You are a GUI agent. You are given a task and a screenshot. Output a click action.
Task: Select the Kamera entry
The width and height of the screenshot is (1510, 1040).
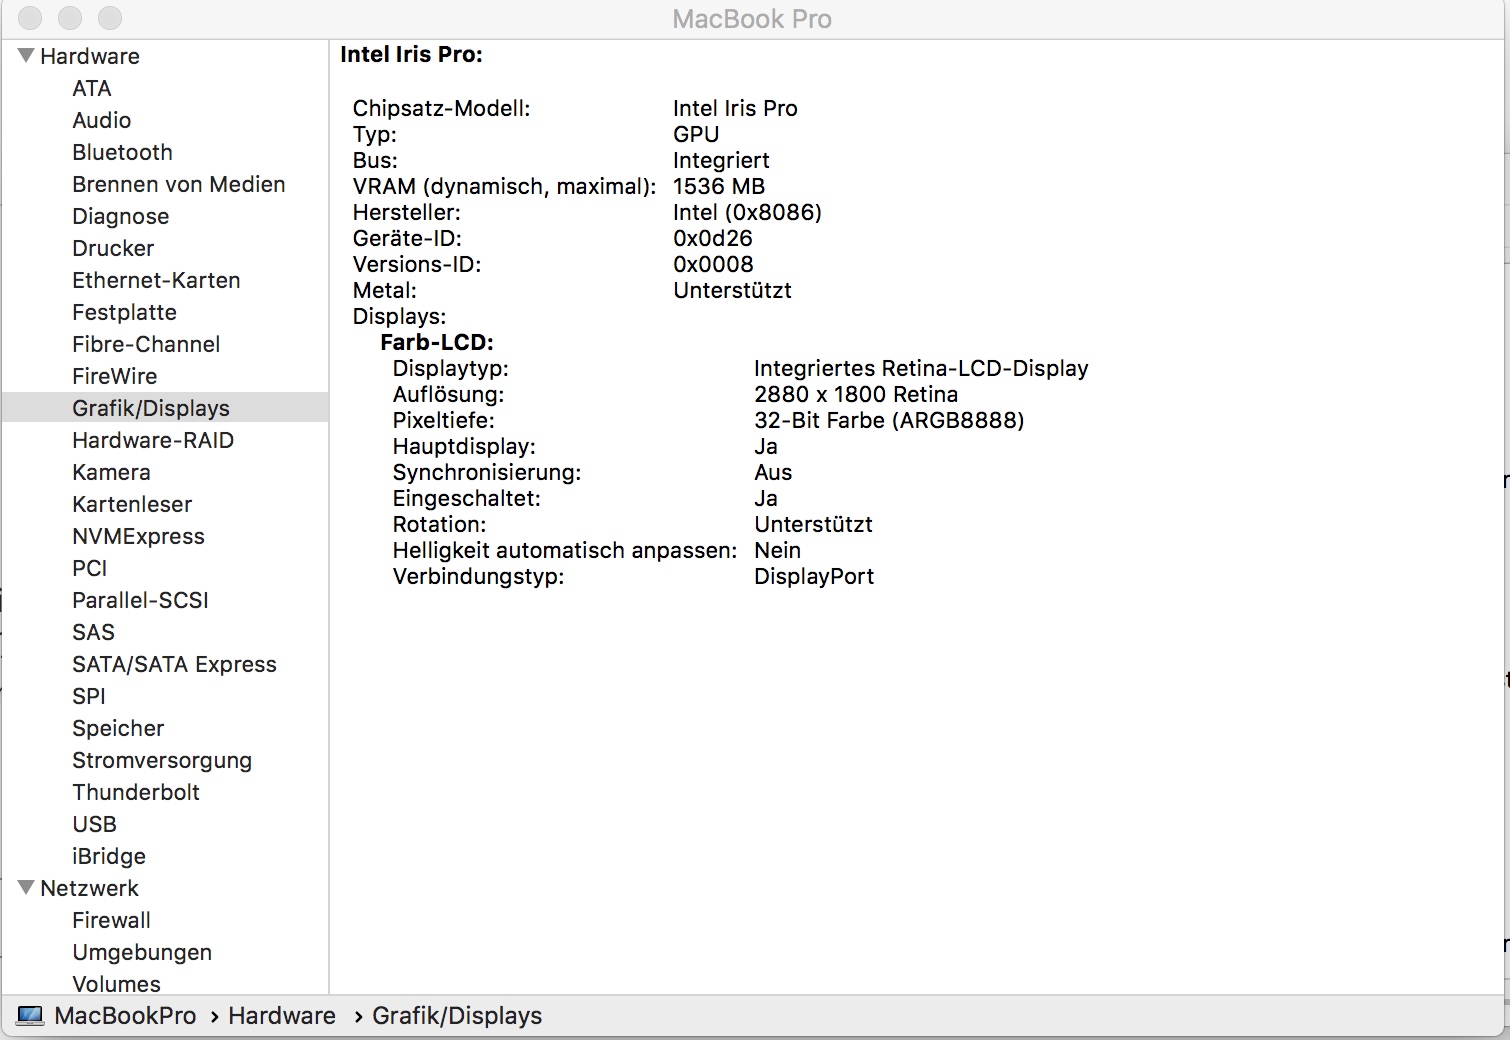(x=111, y=472)
